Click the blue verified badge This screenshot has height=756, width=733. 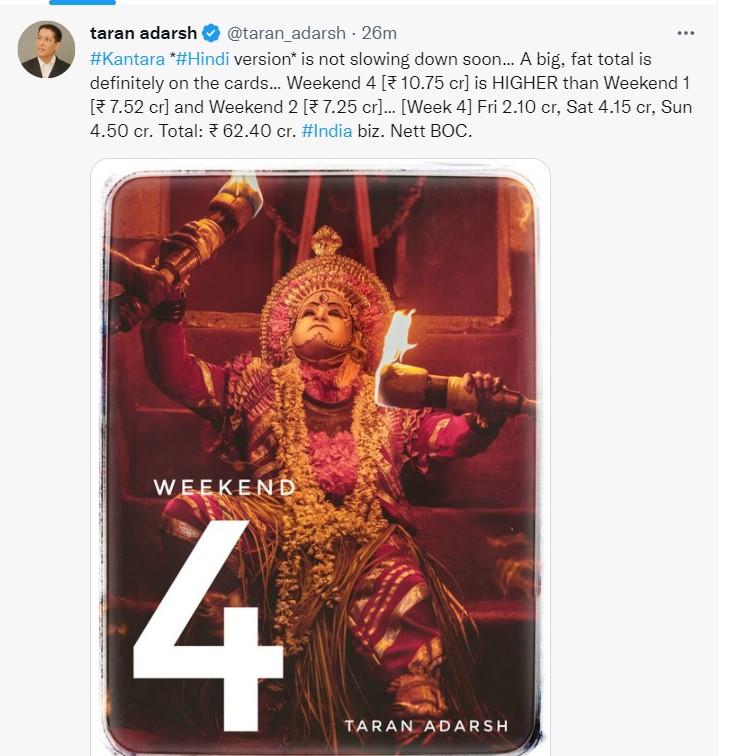212,33
